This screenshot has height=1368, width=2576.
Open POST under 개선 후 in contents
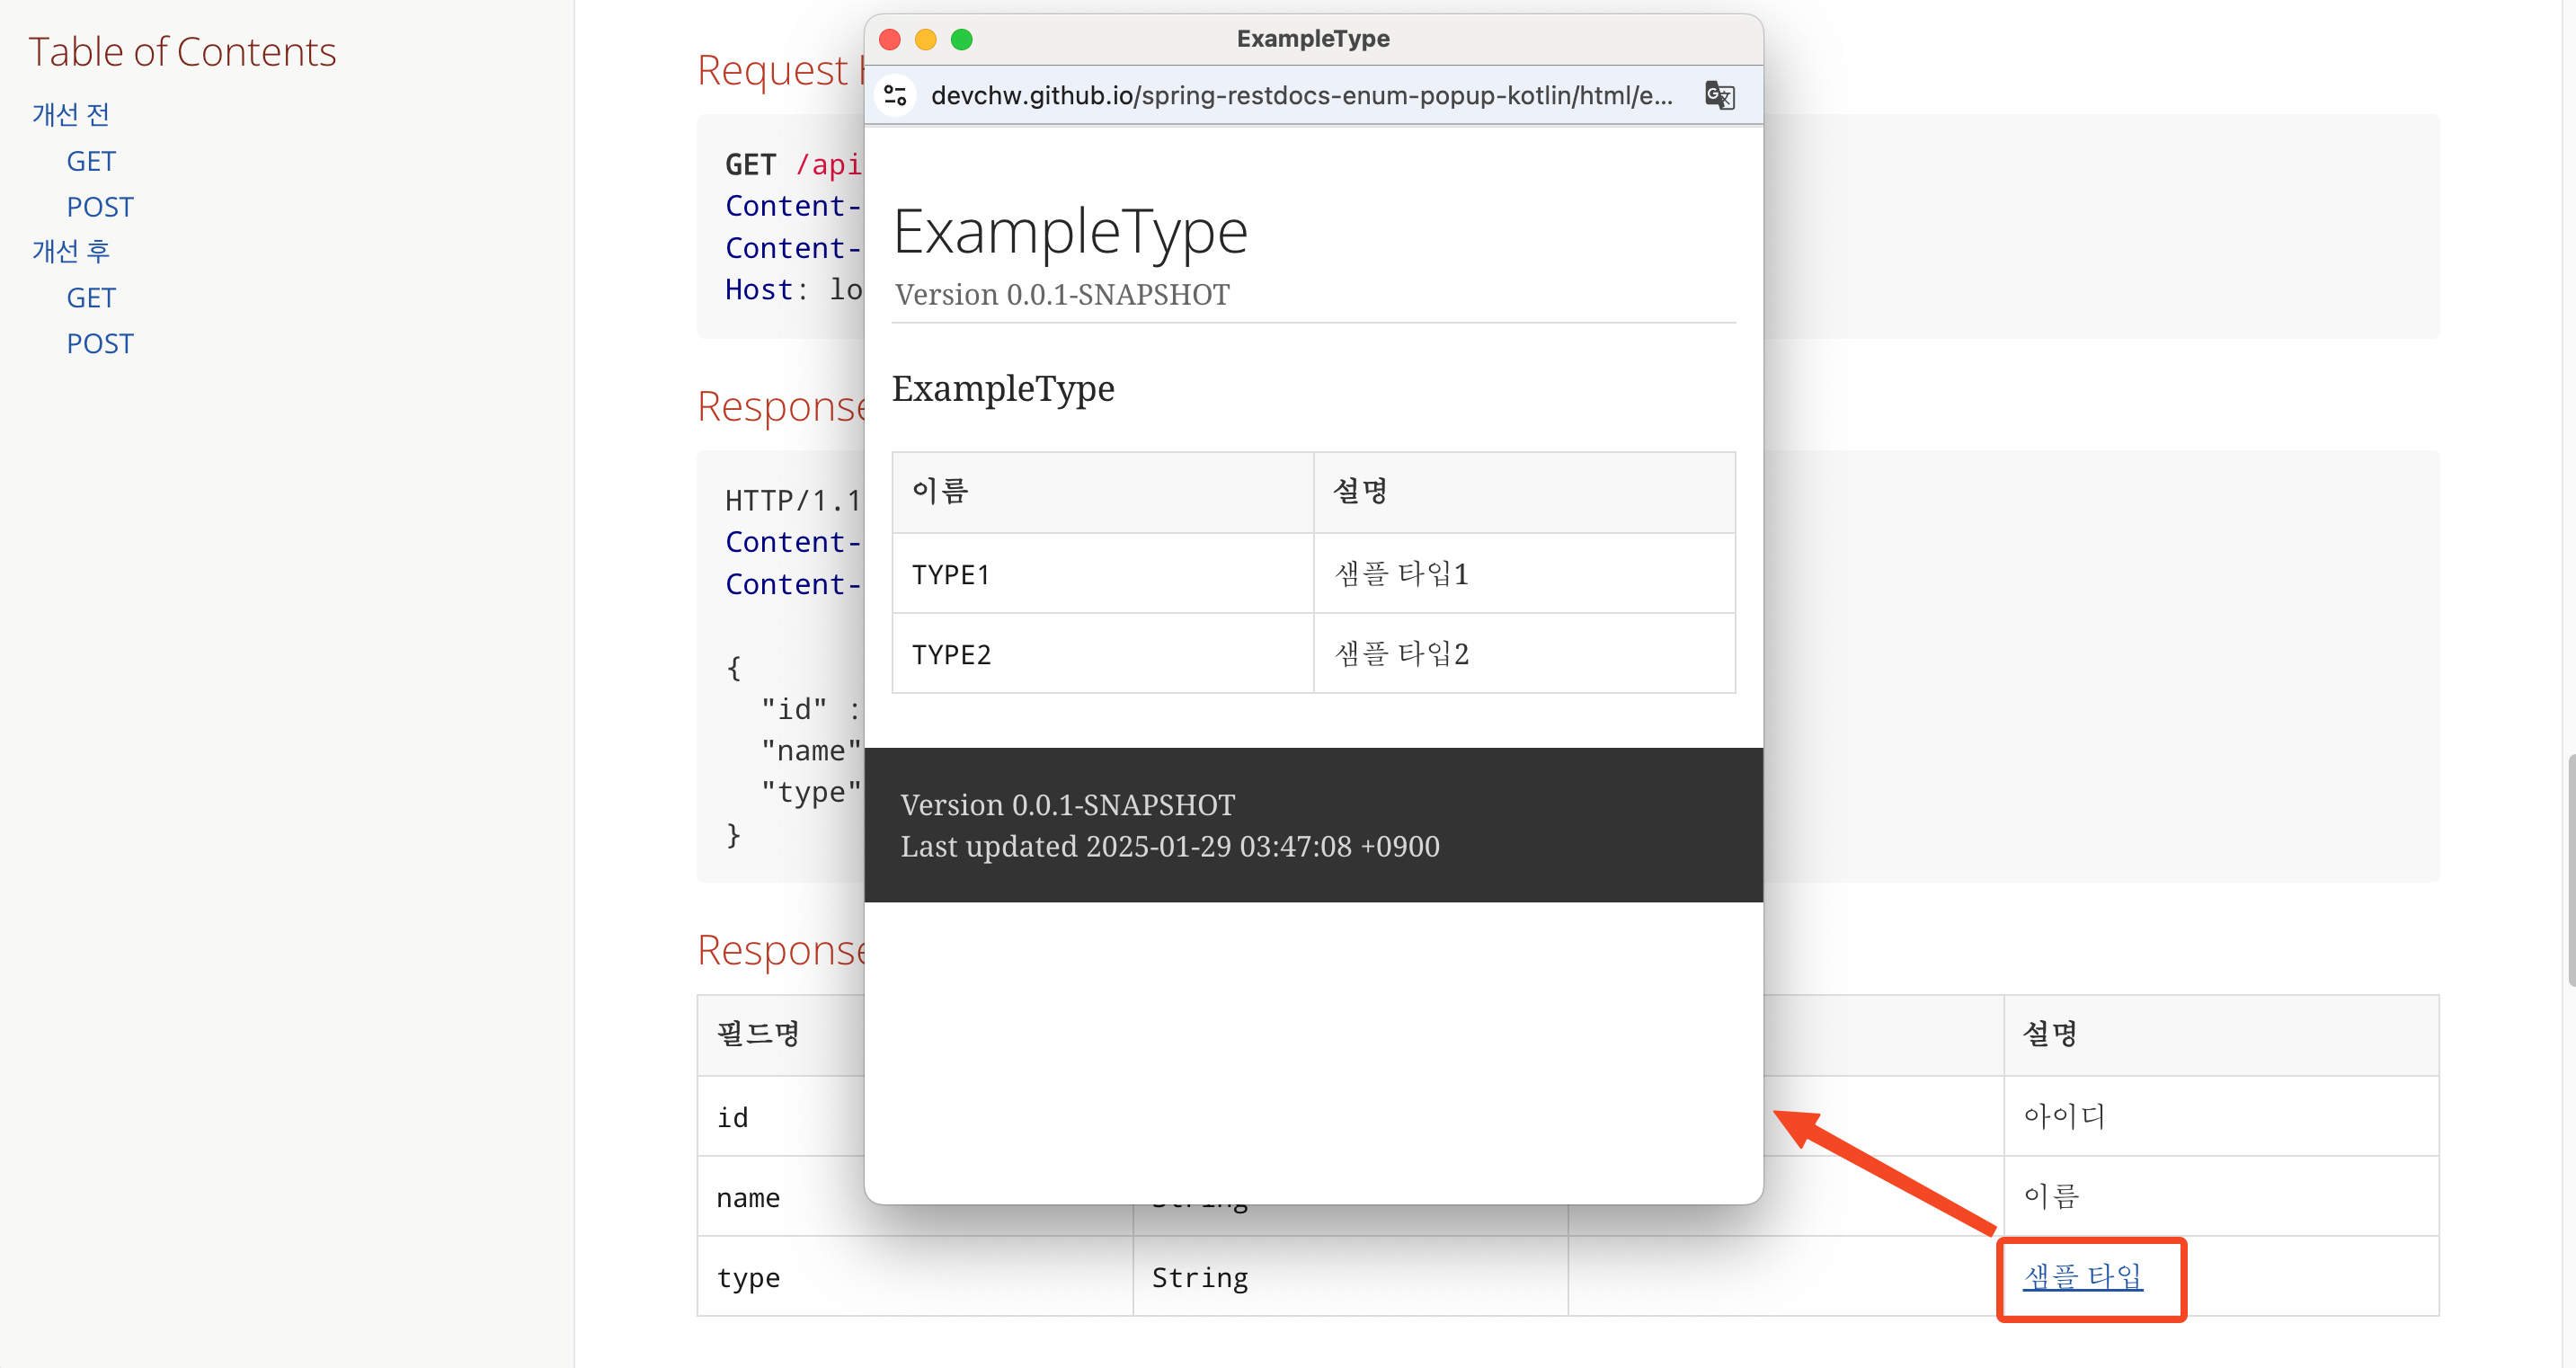(100, 344)
